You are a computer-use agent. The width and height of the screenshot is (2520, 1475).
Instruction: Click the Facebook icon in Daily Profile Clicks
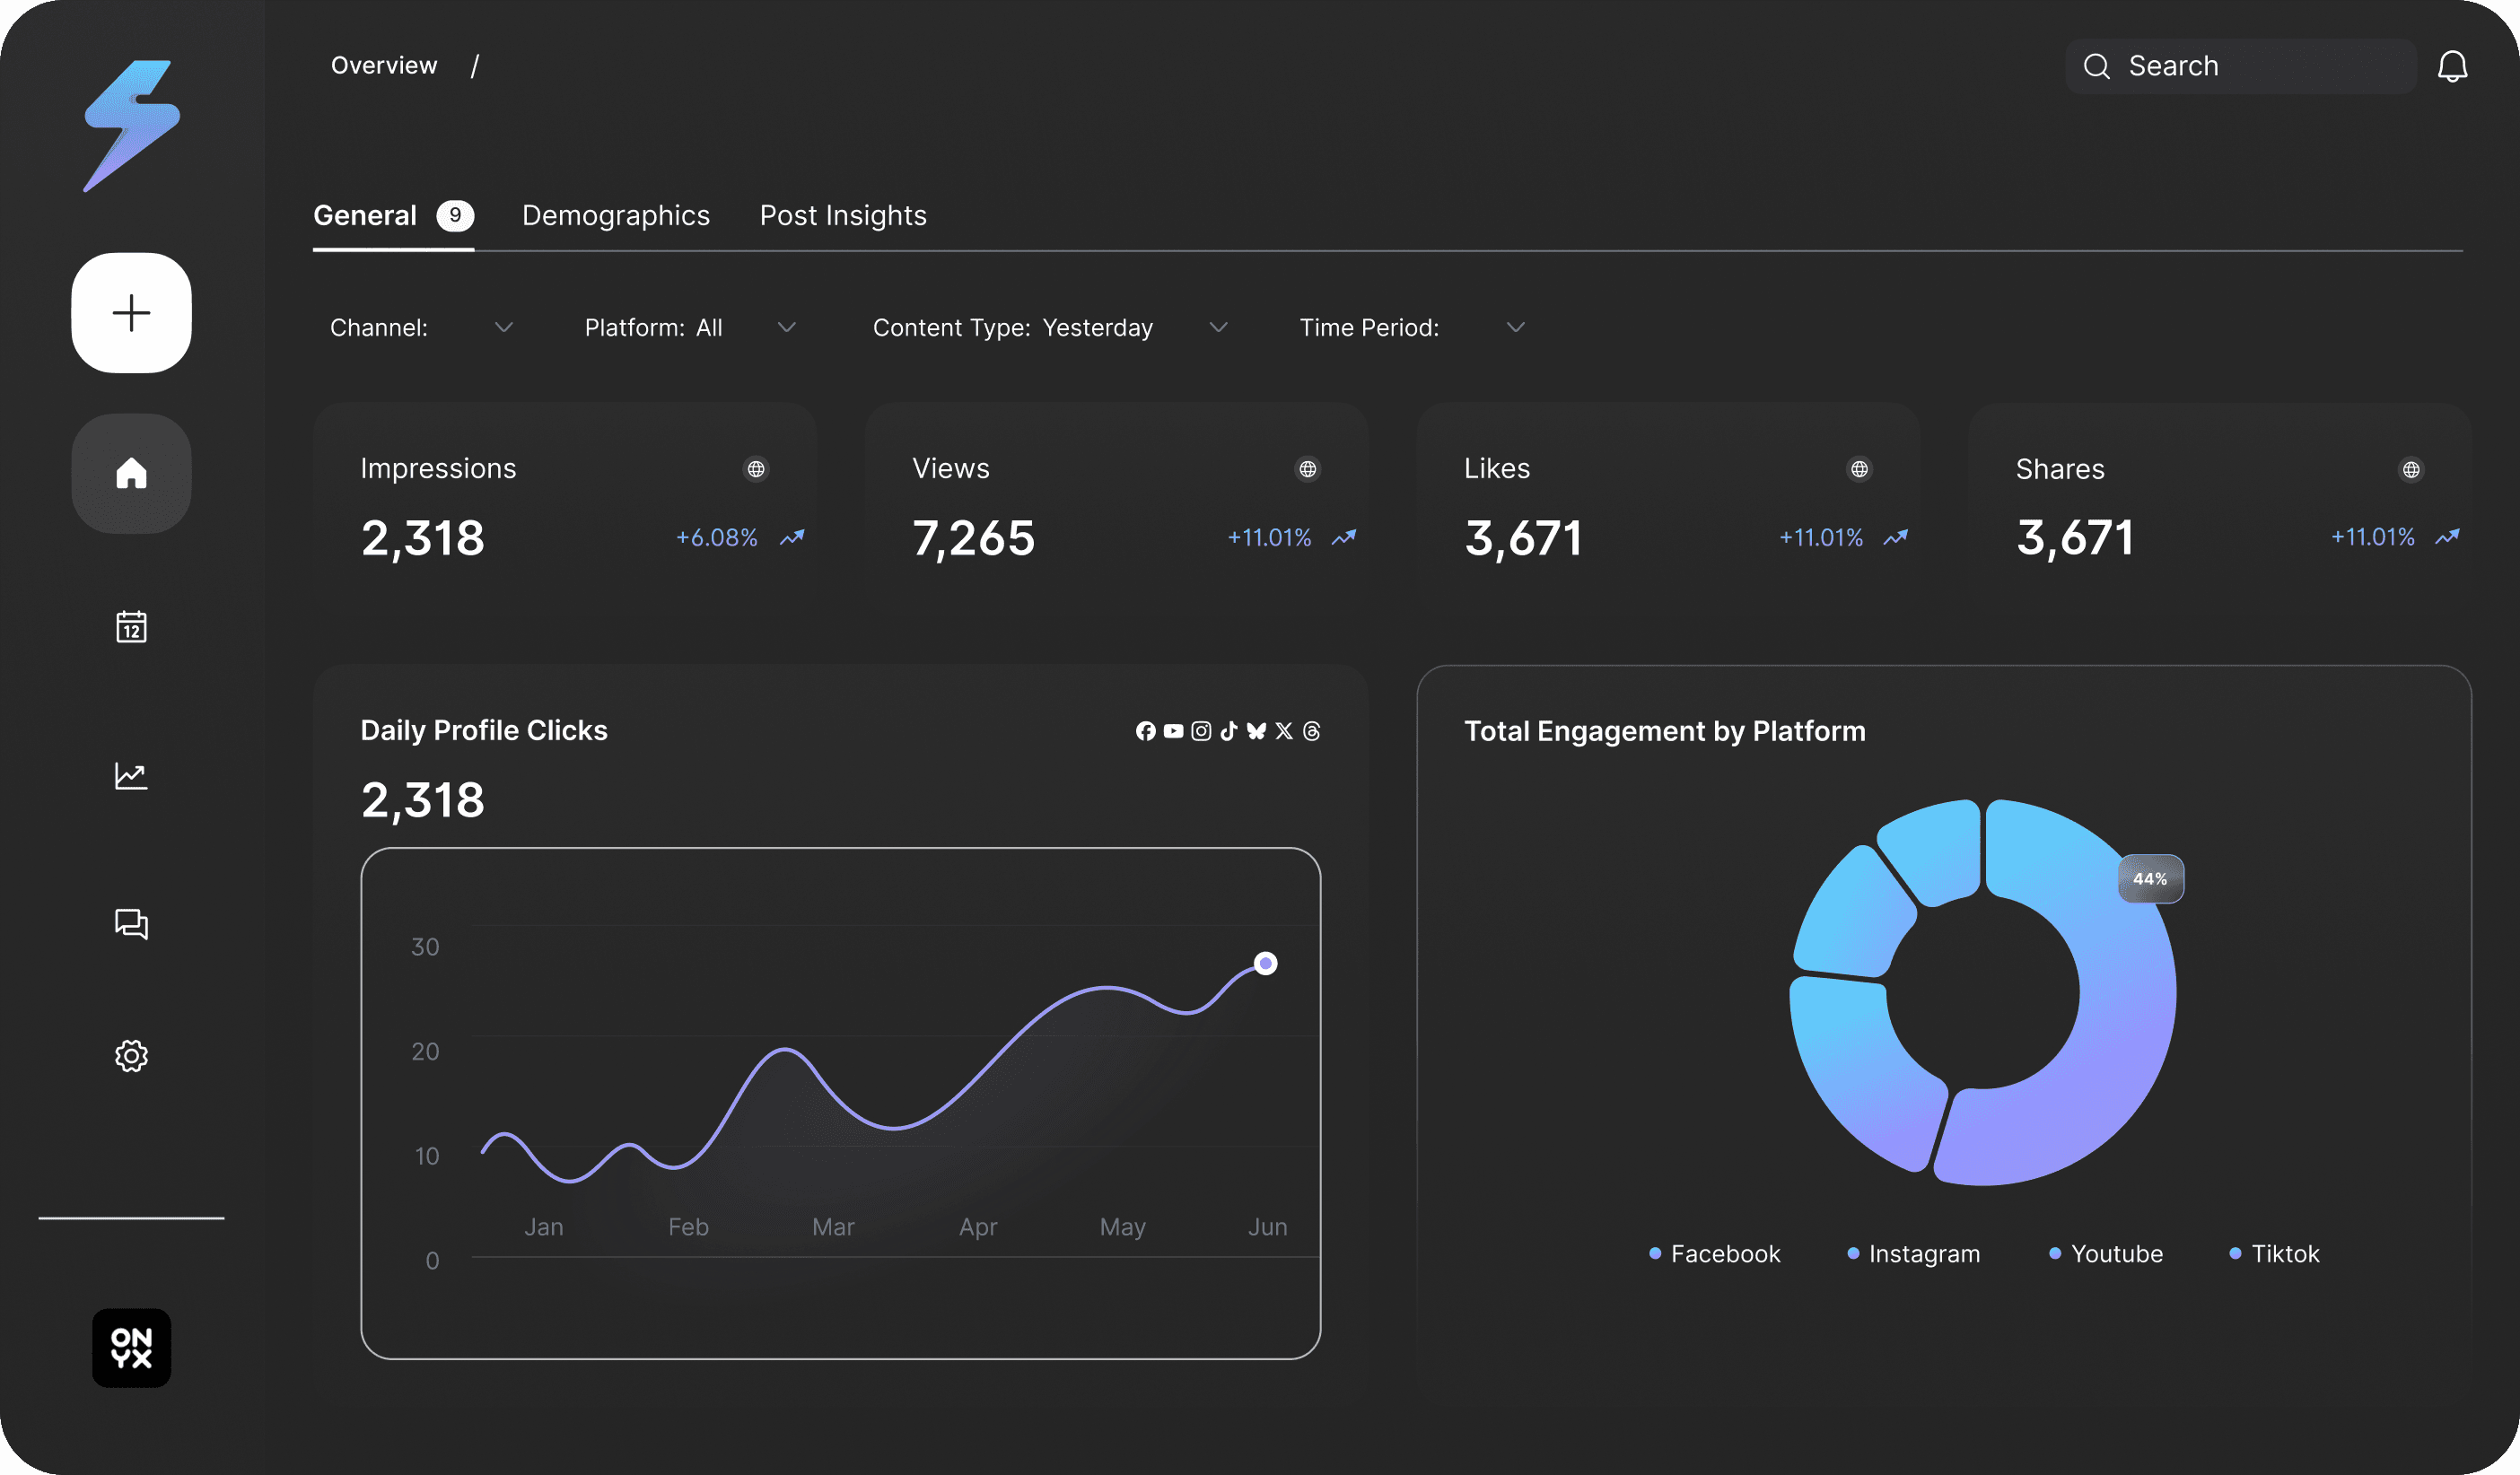click(x=1145, y=731)
